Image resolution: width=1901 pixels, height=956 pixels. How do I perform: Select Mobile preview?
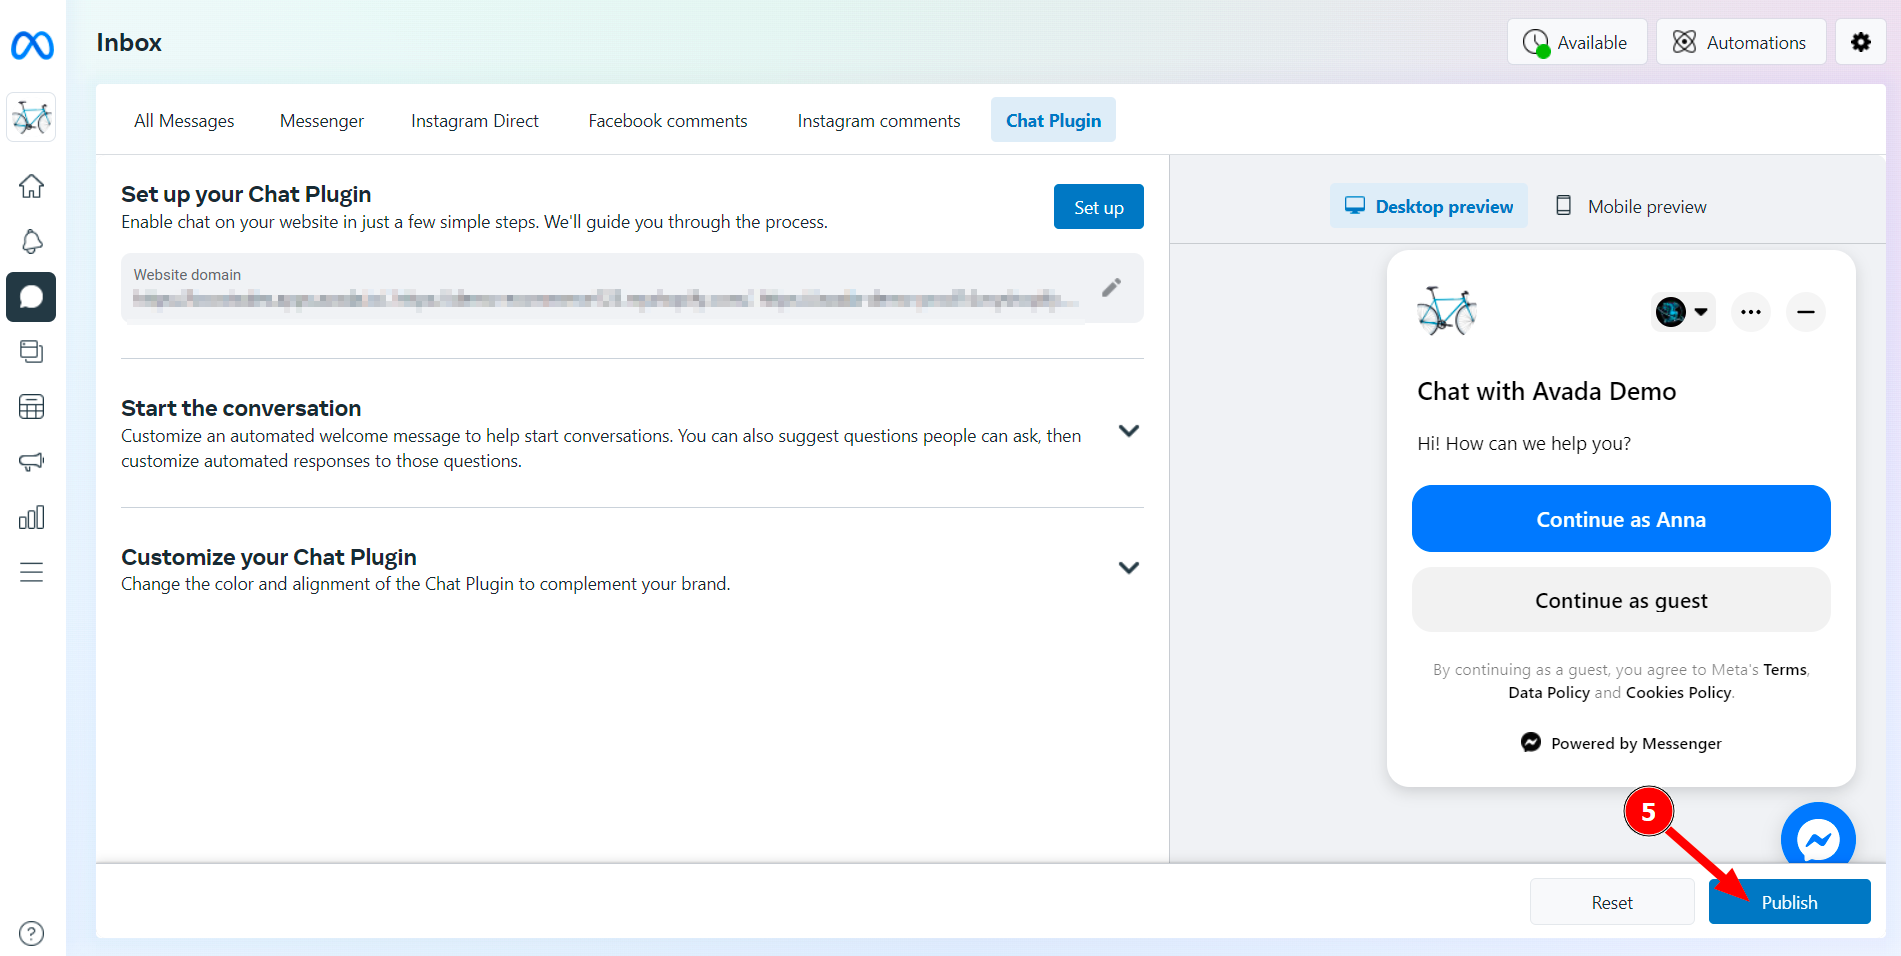pyautogui.click(x=1631, y=206)
